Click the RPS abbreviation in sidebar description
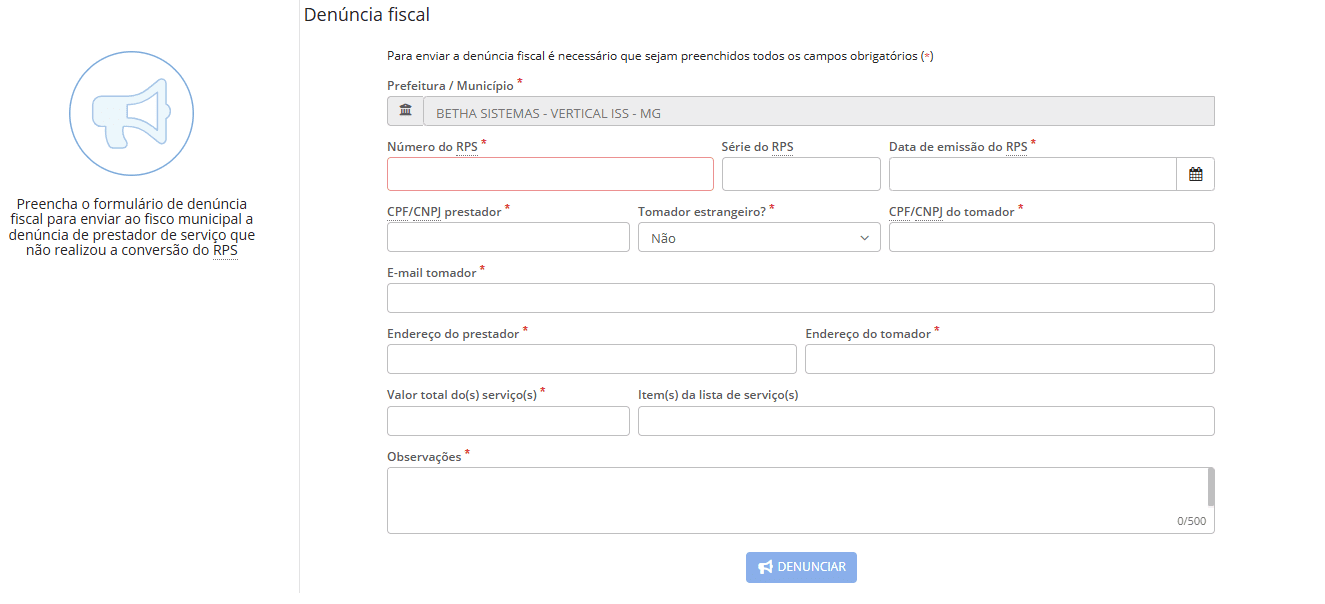The height and width of the screenshot is (604, 1325). pos(225,251)
